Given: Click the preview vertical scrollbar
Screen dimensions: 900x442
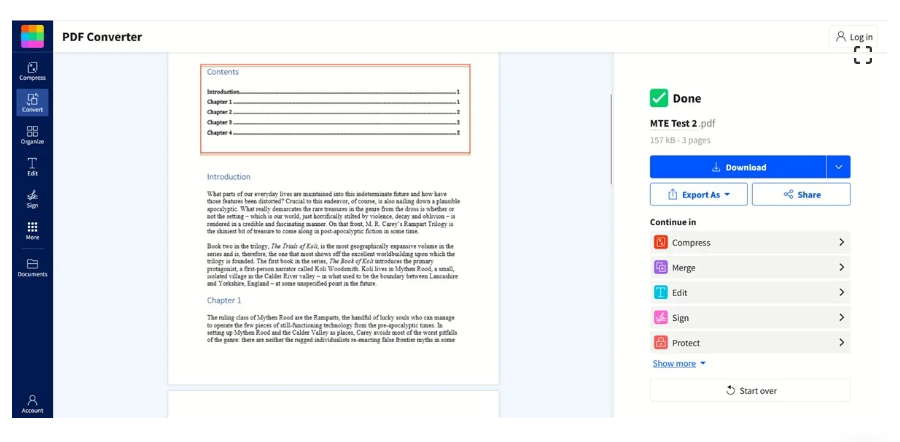Looking at the screenshot, I should tap(611, 139).
